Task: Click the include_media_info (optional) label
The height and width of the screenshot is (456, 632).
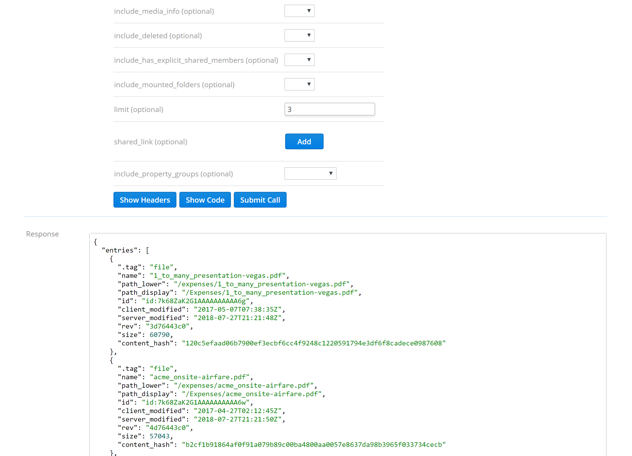Action: [x=164, y=12]
